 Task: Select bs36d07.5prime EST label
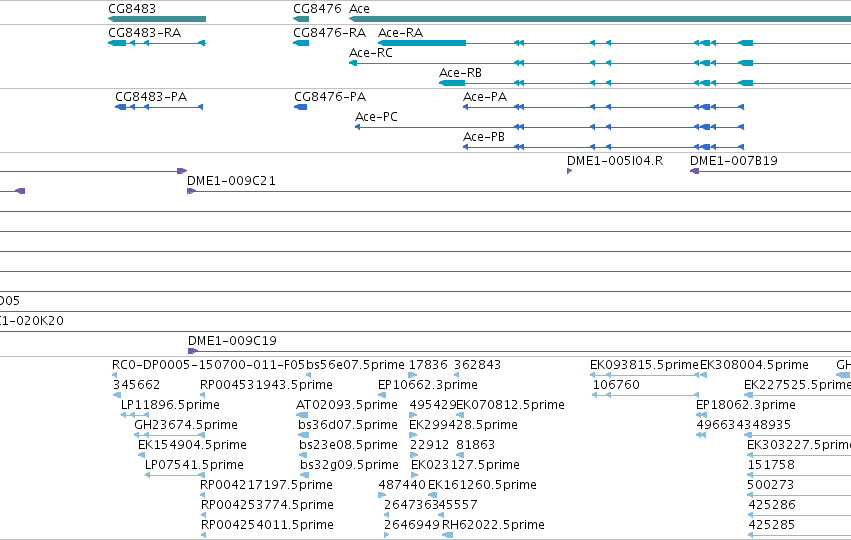coord(348,425)
